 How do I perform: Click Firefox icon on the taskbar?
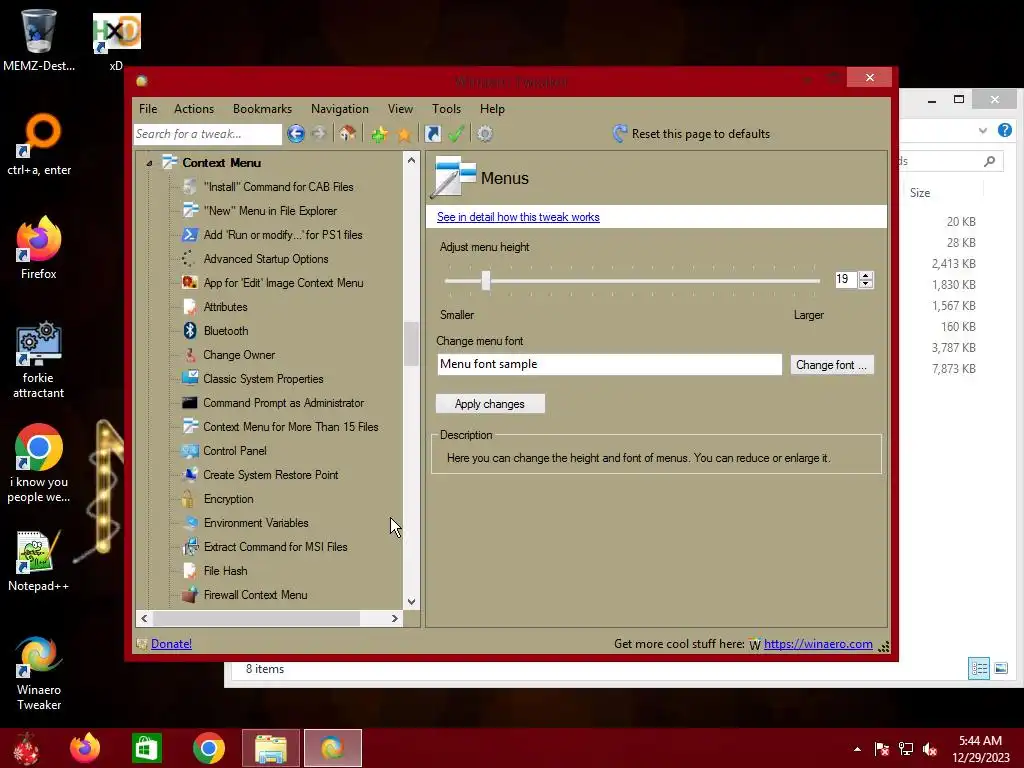85,748
